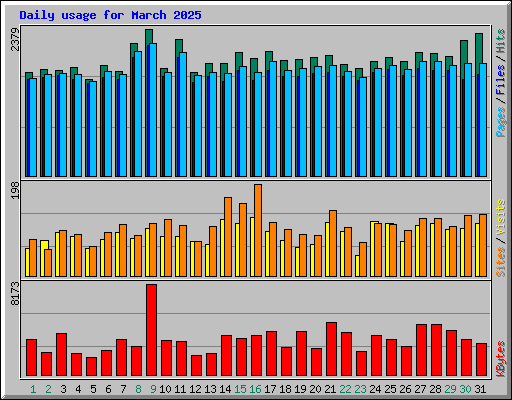The width and height of the screenshot is (512, 400).
Task: Click day 16 on the x-axis
Action: pyautogui.click(x=255, y=389)
